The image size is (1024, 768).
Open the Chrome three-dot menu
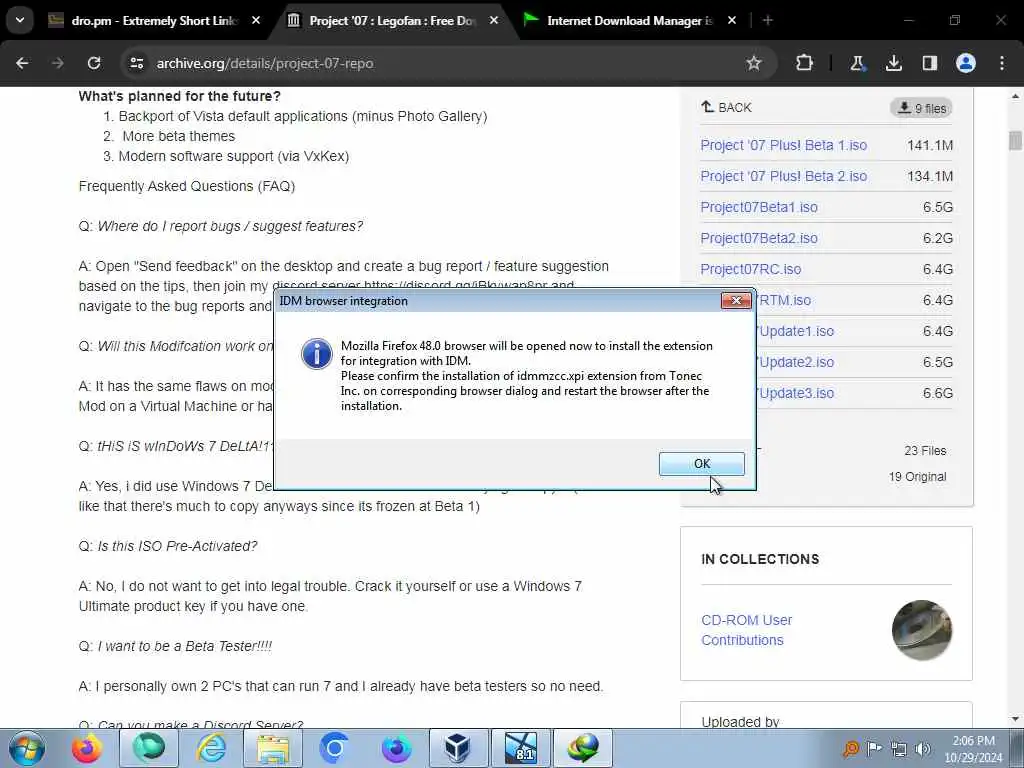tap(1002, 63)
